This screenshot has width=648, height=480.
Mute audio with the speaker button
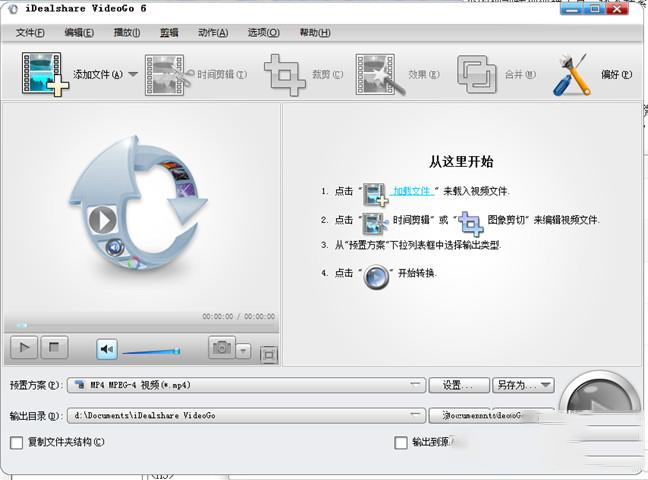tap(107, 349)
